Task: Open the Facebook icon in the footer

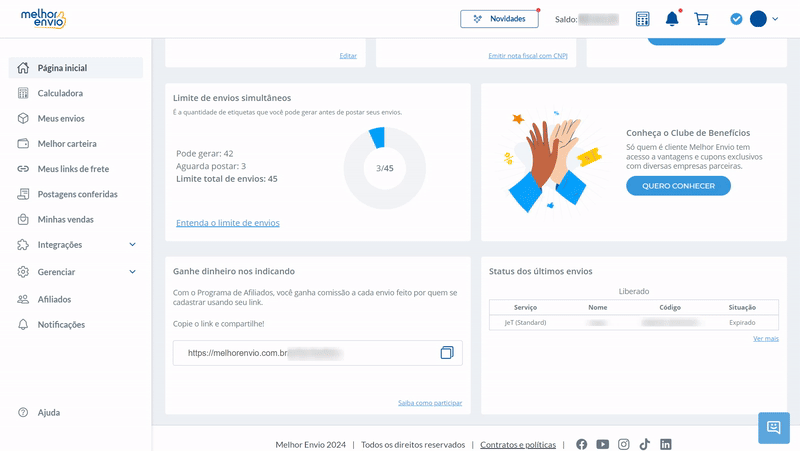Action: pyautogui.click(x=582, y=444)
